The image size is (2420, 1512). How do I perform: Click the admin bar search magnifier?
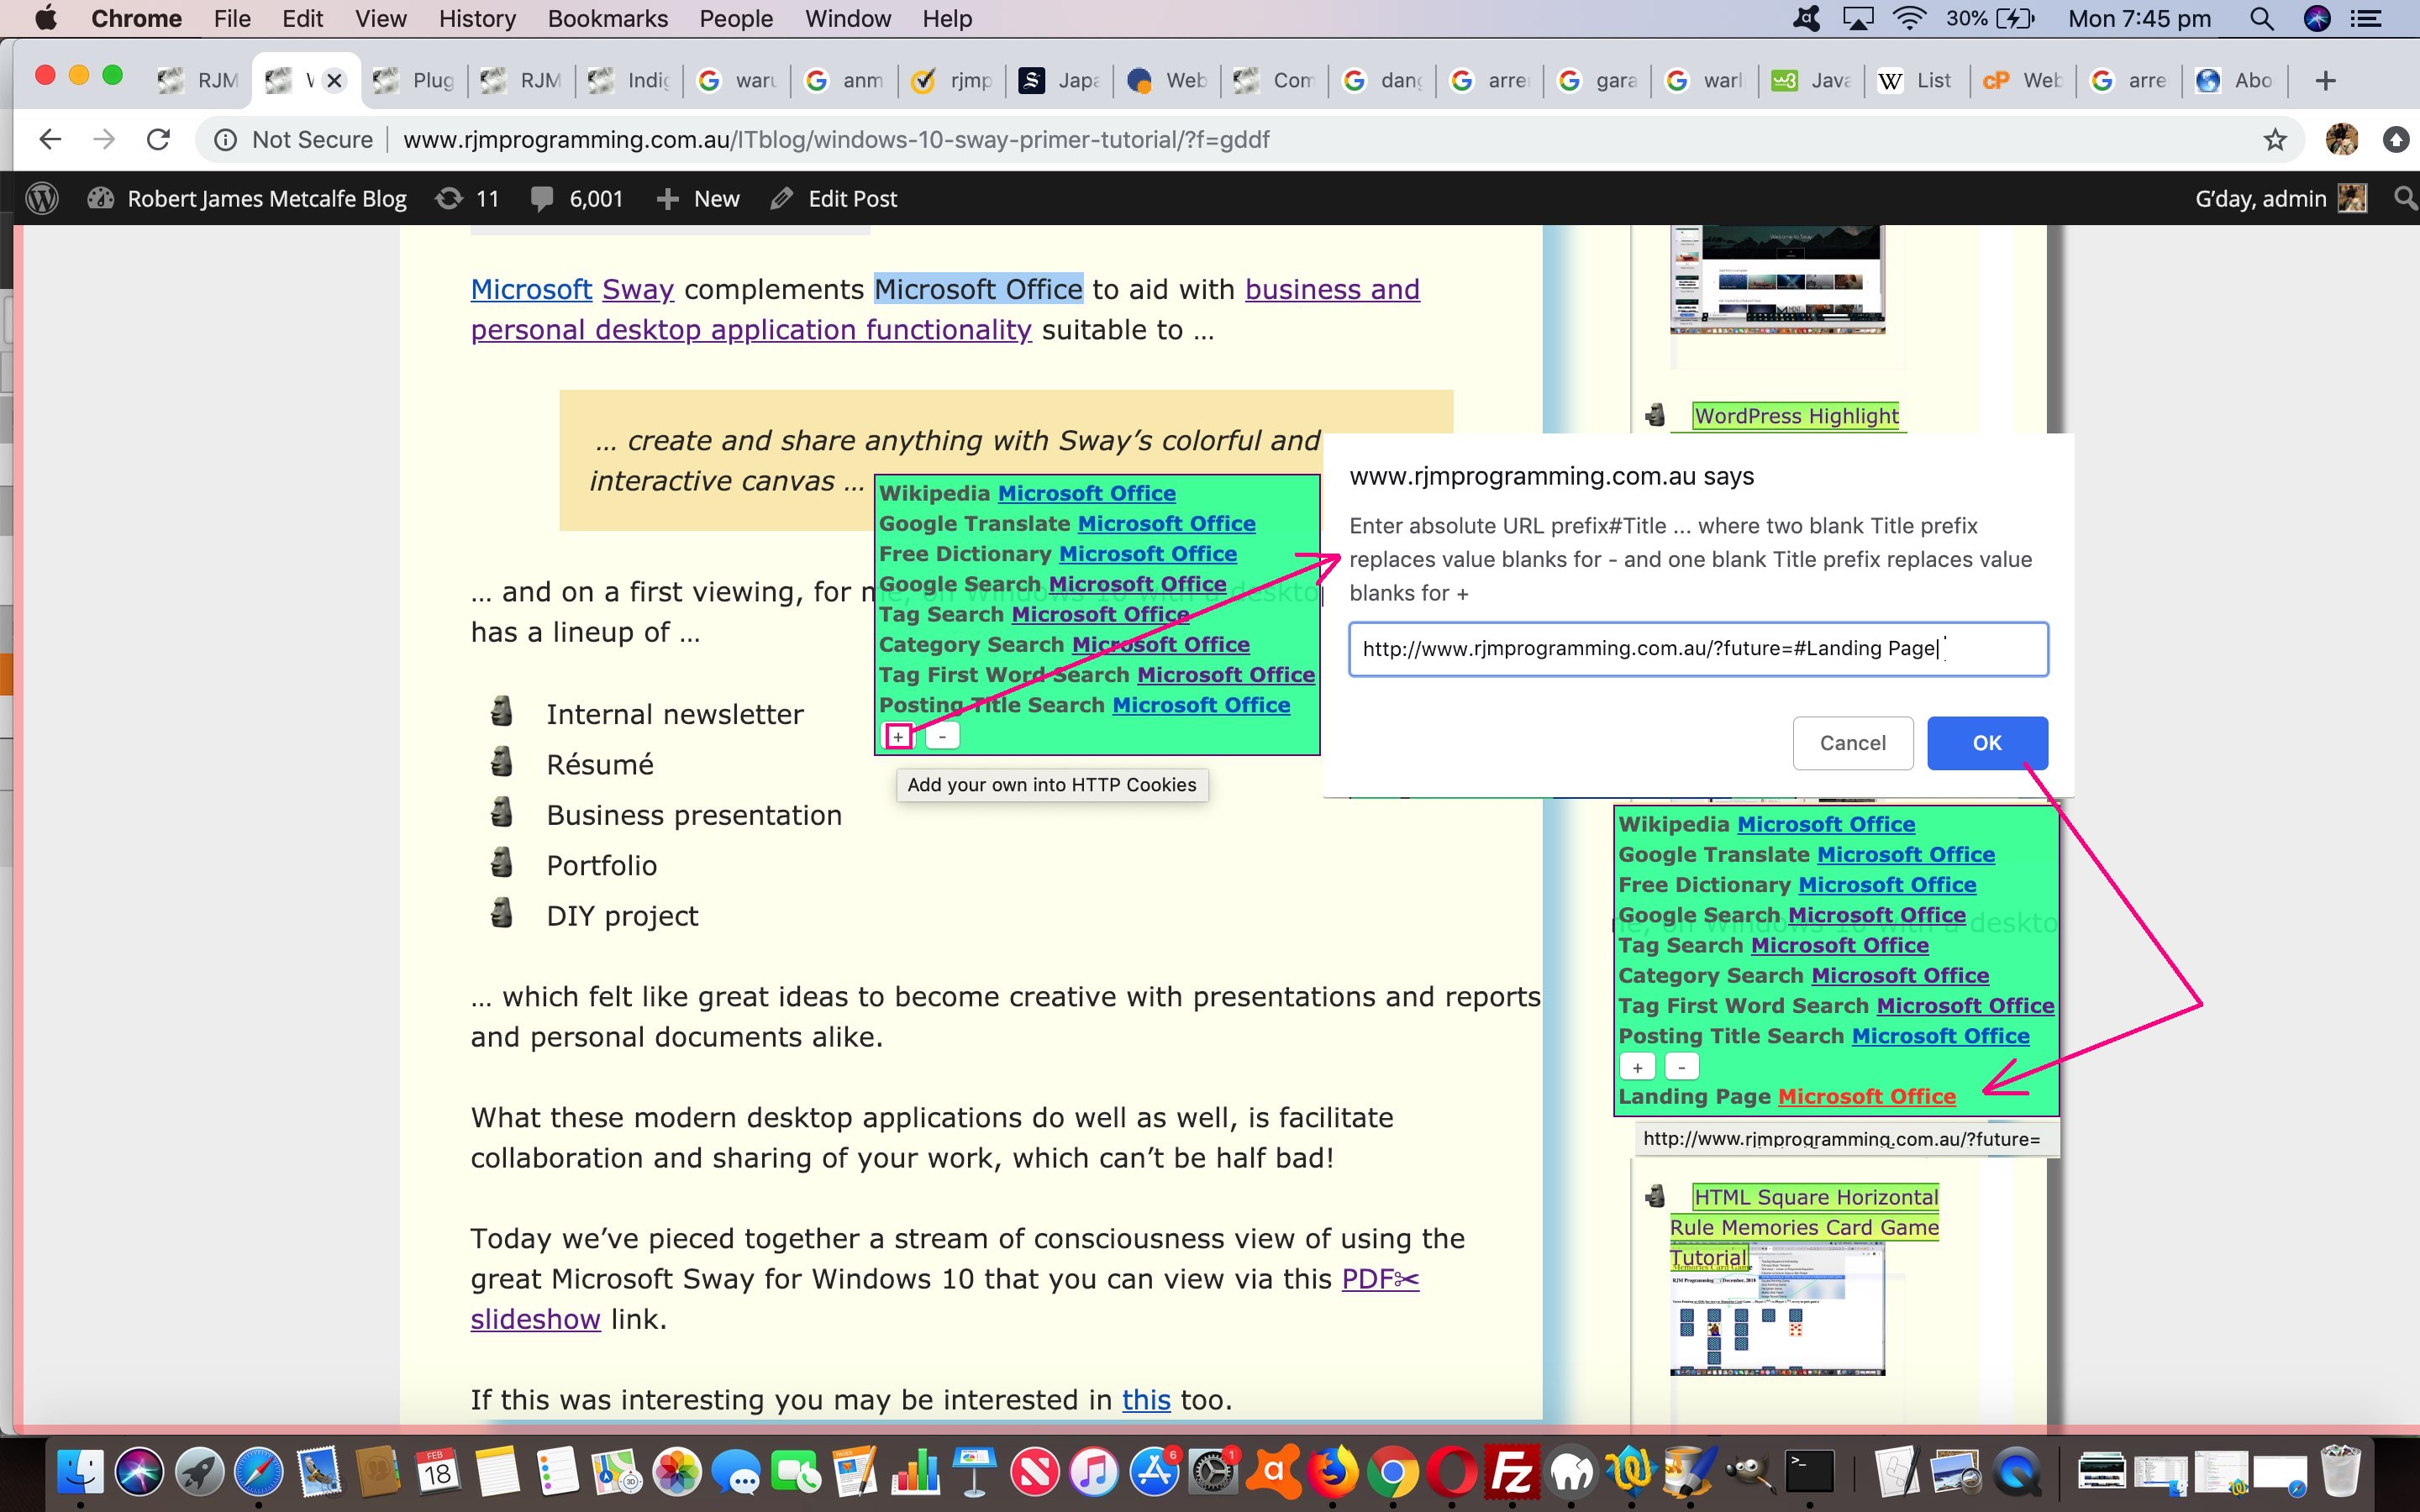point(2405,198)
